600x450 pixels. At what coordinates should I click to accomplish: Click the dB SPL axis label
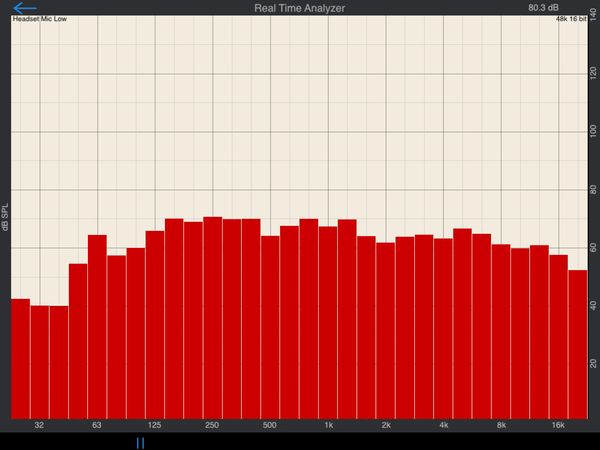5,218
